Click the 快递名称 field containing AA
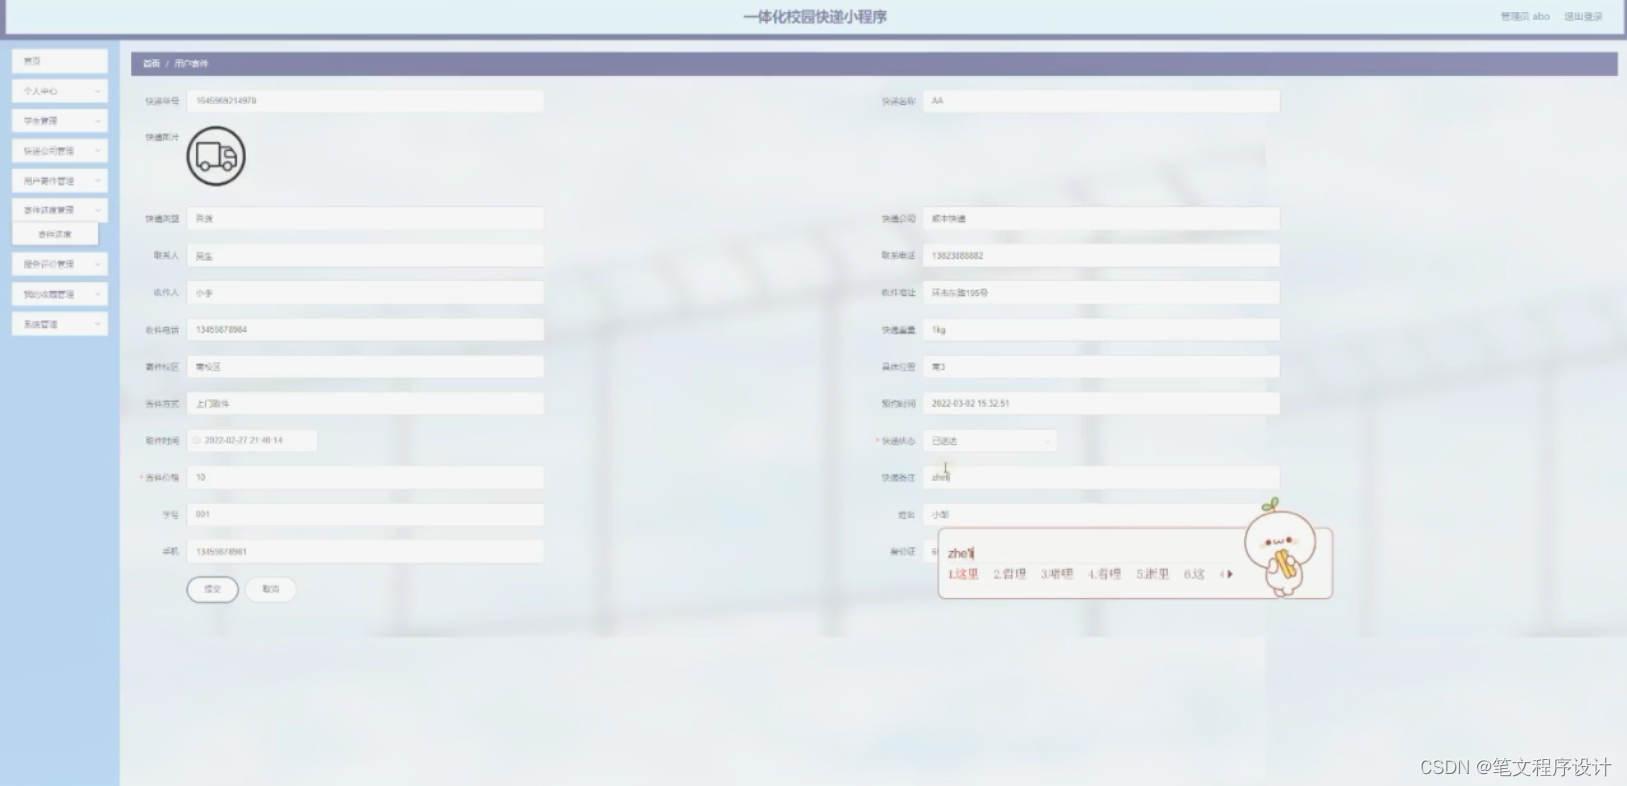Screen dimensions: 1627x786 [1101, 101]
